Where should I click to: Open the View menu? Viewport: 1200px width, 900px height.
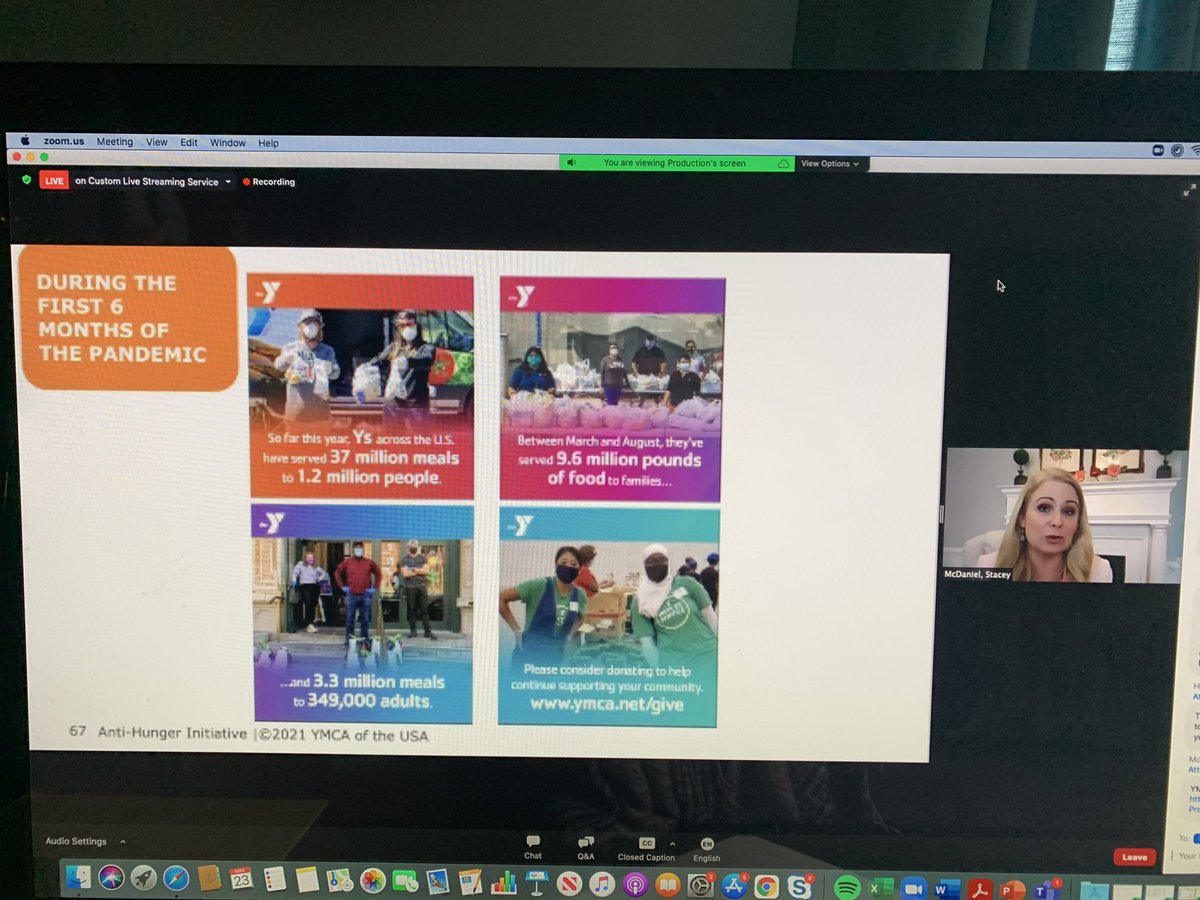tap(157, 142)
